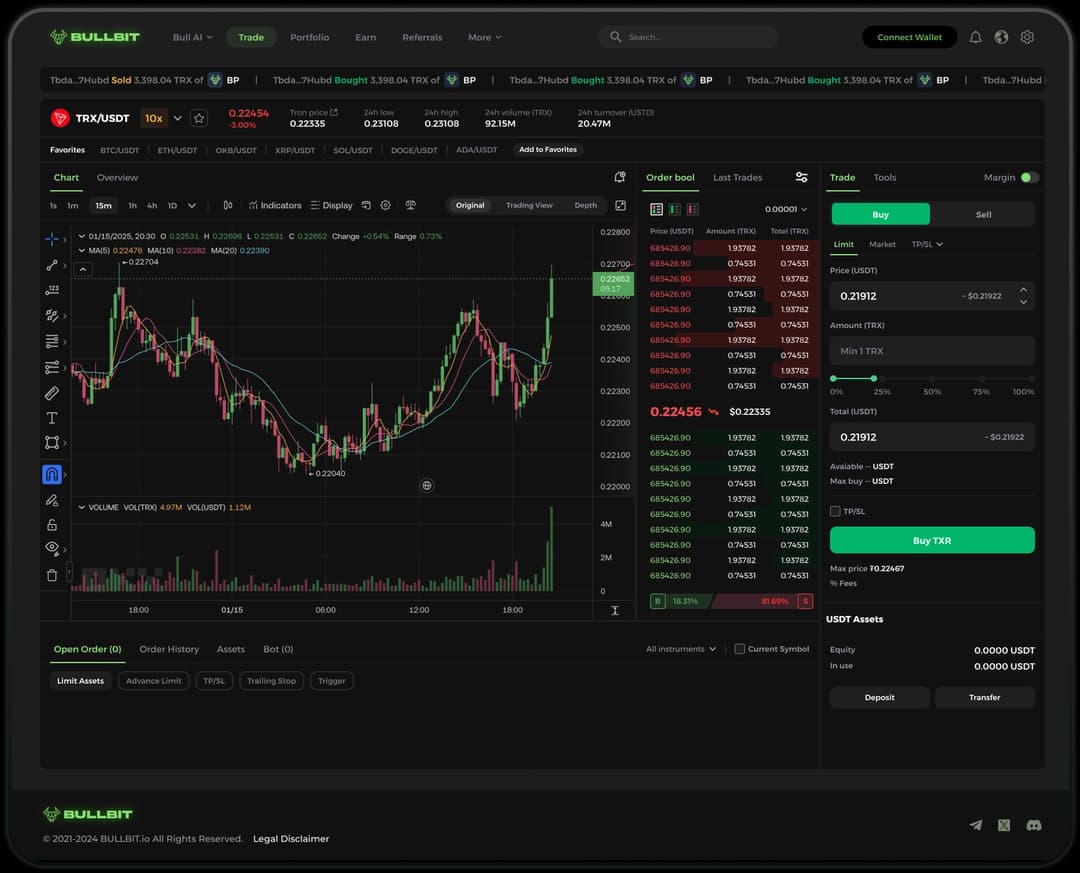
Task: Open the Portfolio page
Action: point(309,37)
